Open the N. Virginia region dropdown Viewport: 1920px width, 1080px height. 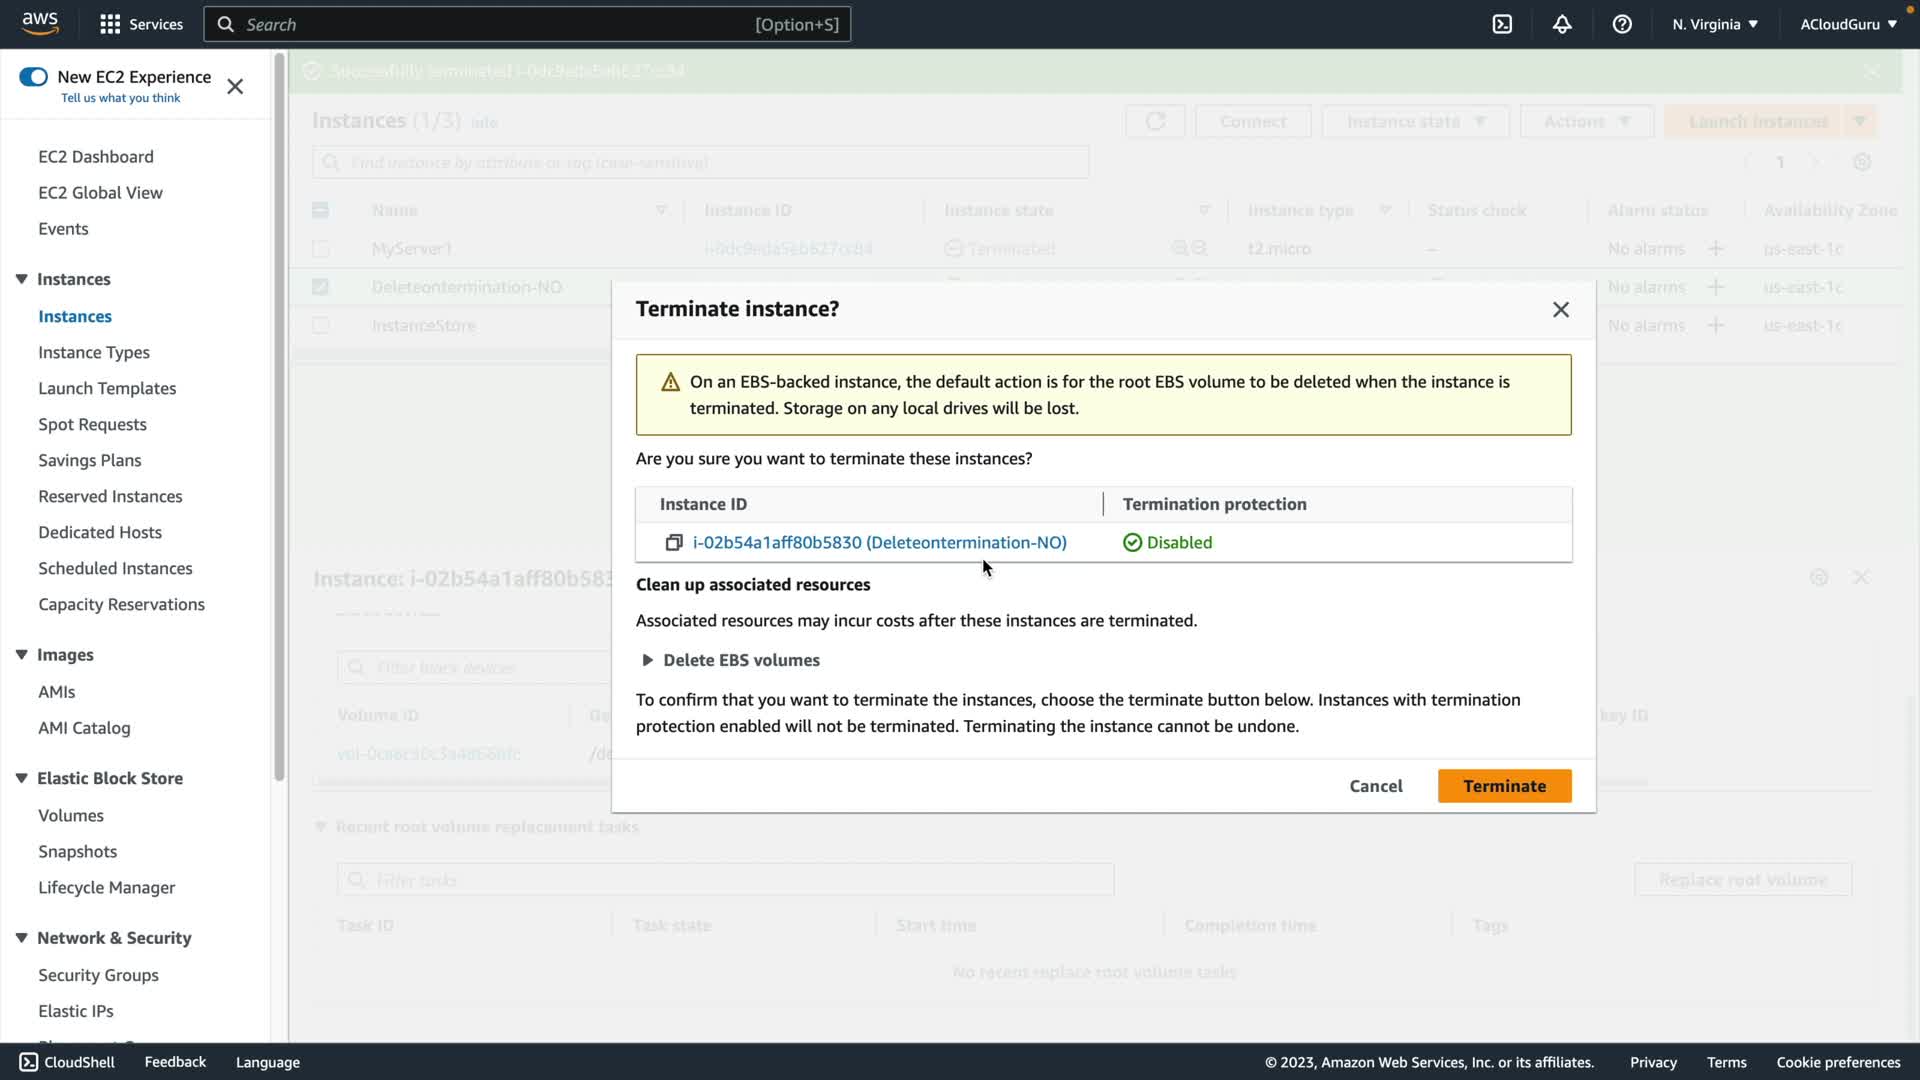(x=1714, y=24)
